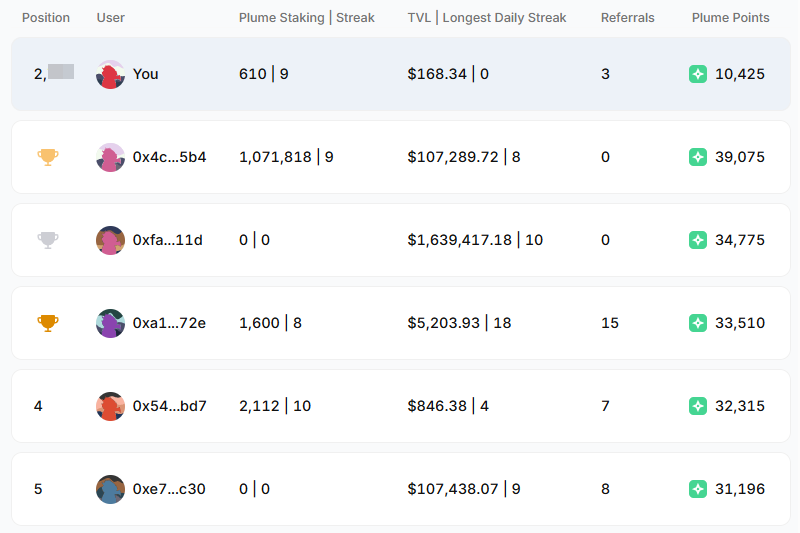800x533 pixels.
Task: Click TVL value $5,203.93 | 18
Action: (459, 323)
